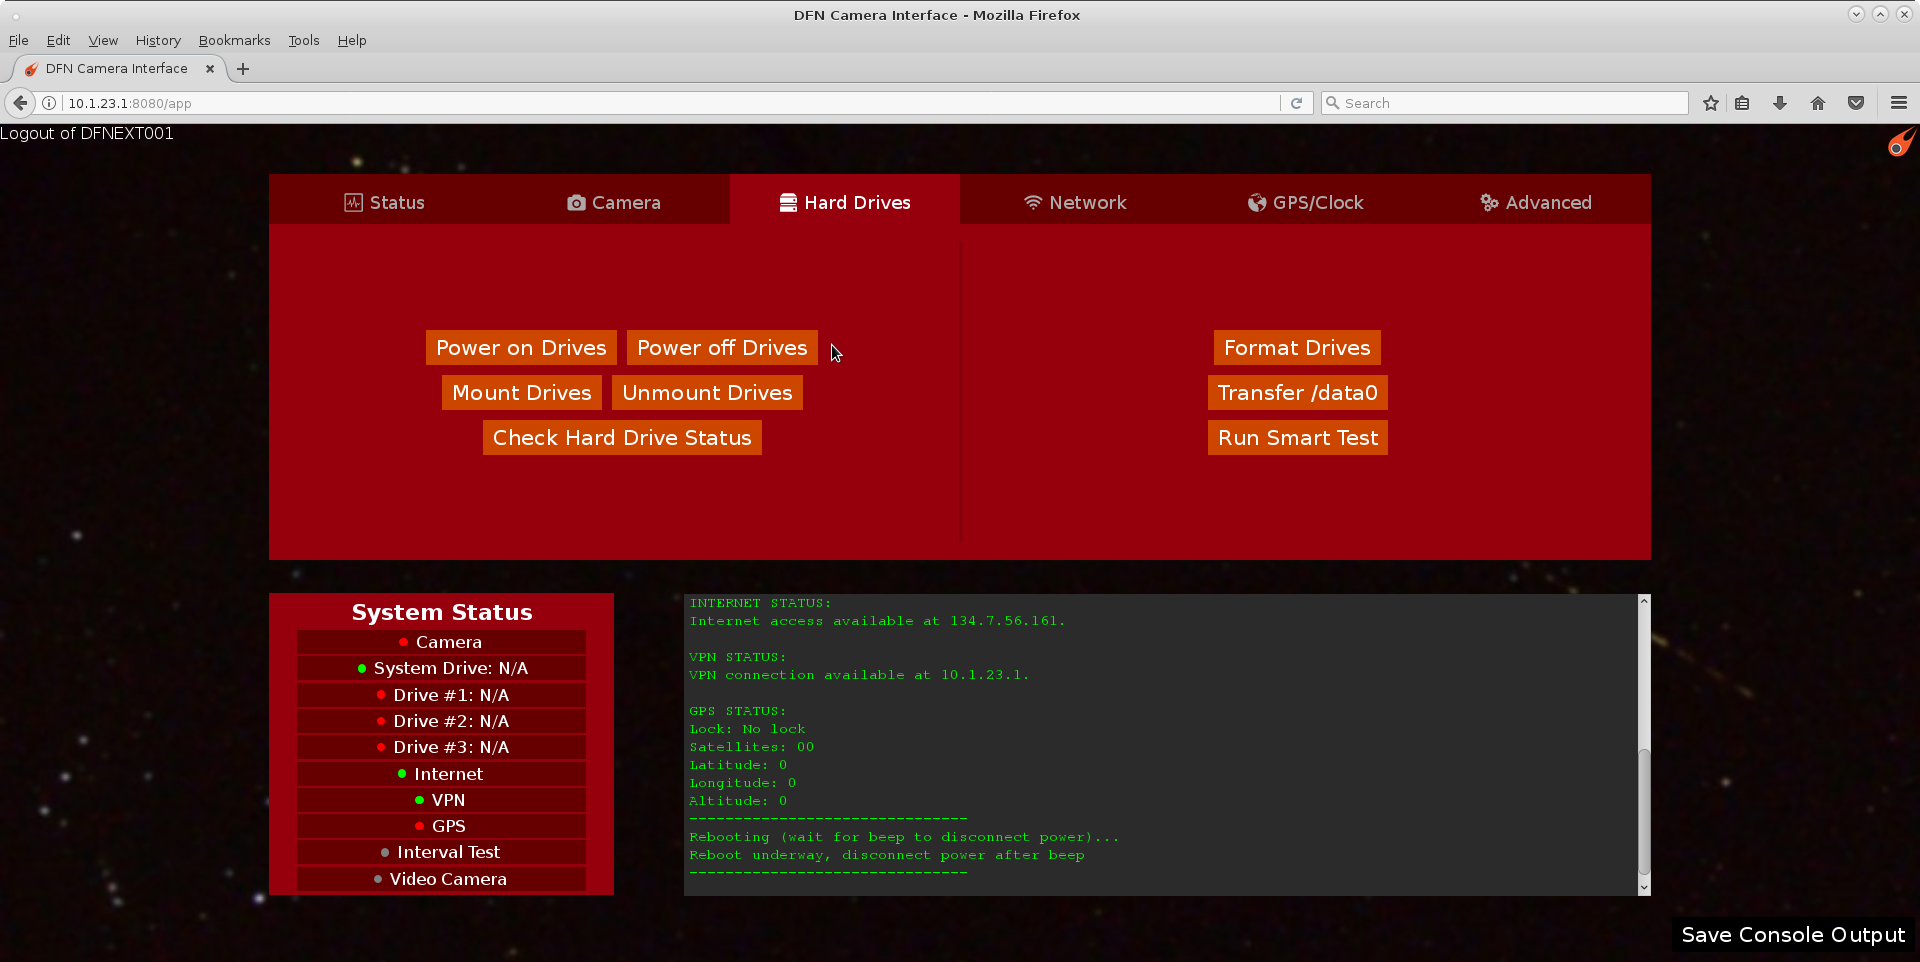Click the console scrollbar down arrow
Viewport: 1920px width, 962px height.
(x=1642, y=888)
